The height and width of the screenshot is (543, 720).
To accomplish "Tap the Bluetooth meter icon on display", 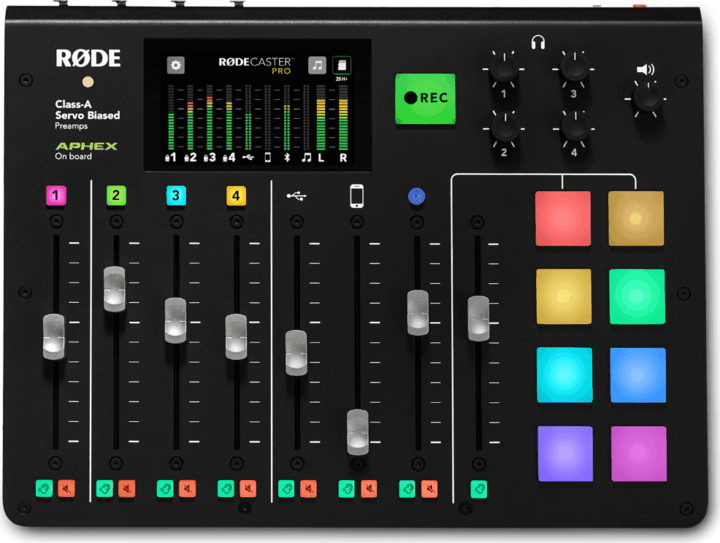I will tap(287, 158).
